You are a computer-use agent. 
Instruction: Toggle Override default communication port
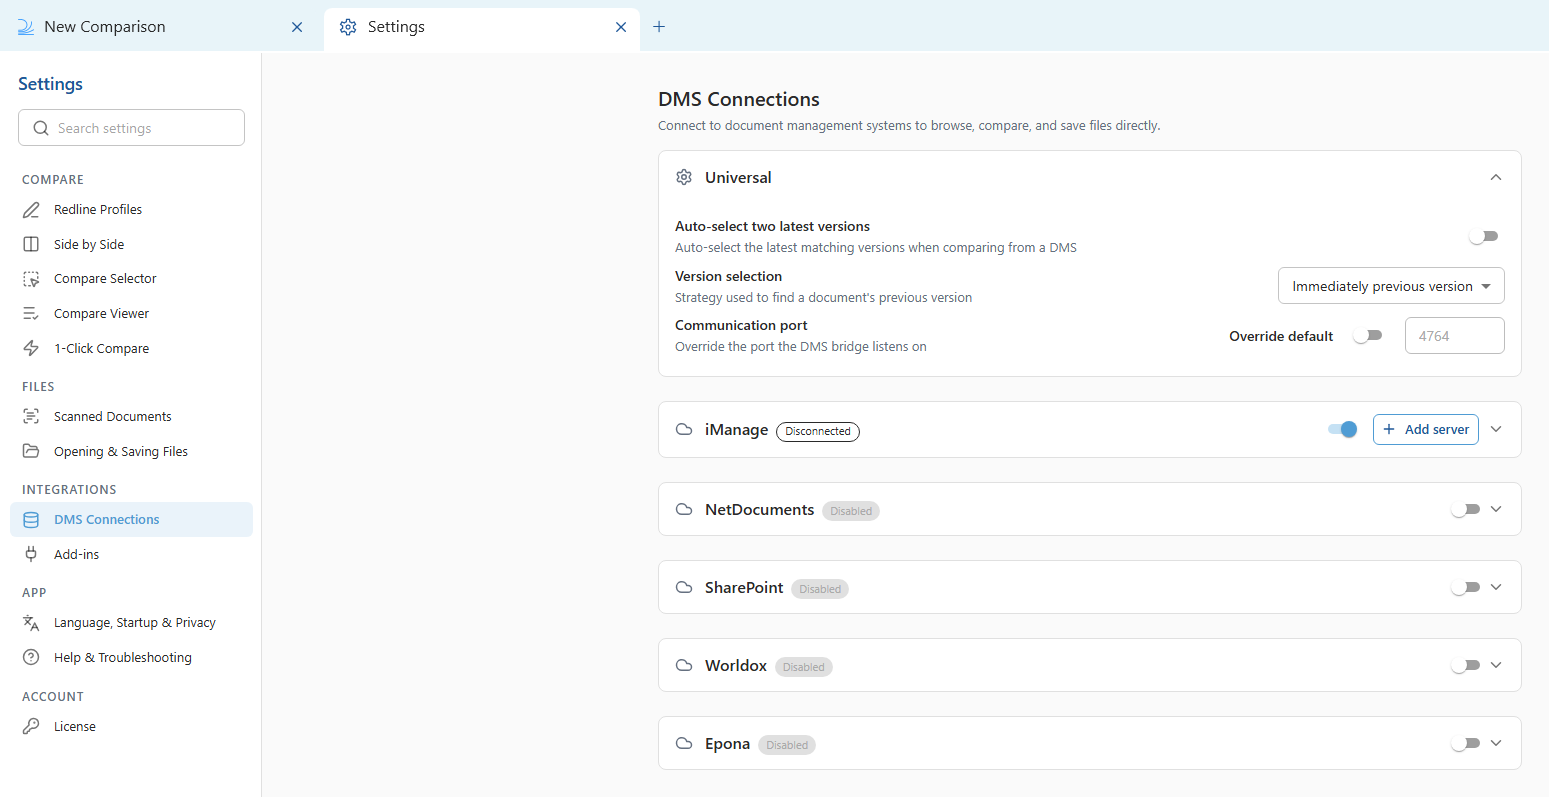coord(1367,336)
